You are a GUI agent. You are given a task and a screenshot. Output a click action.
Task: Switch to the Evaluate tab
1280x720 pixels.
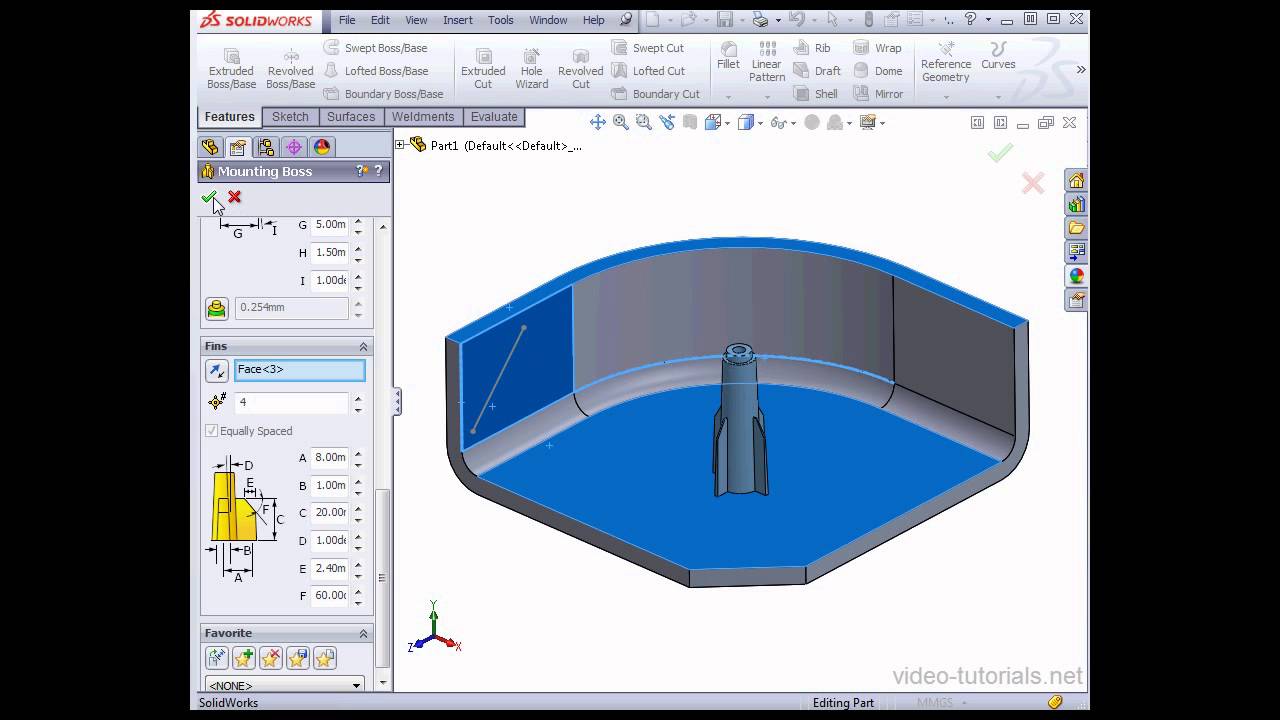pyautogui.click(x=494, y=117)
